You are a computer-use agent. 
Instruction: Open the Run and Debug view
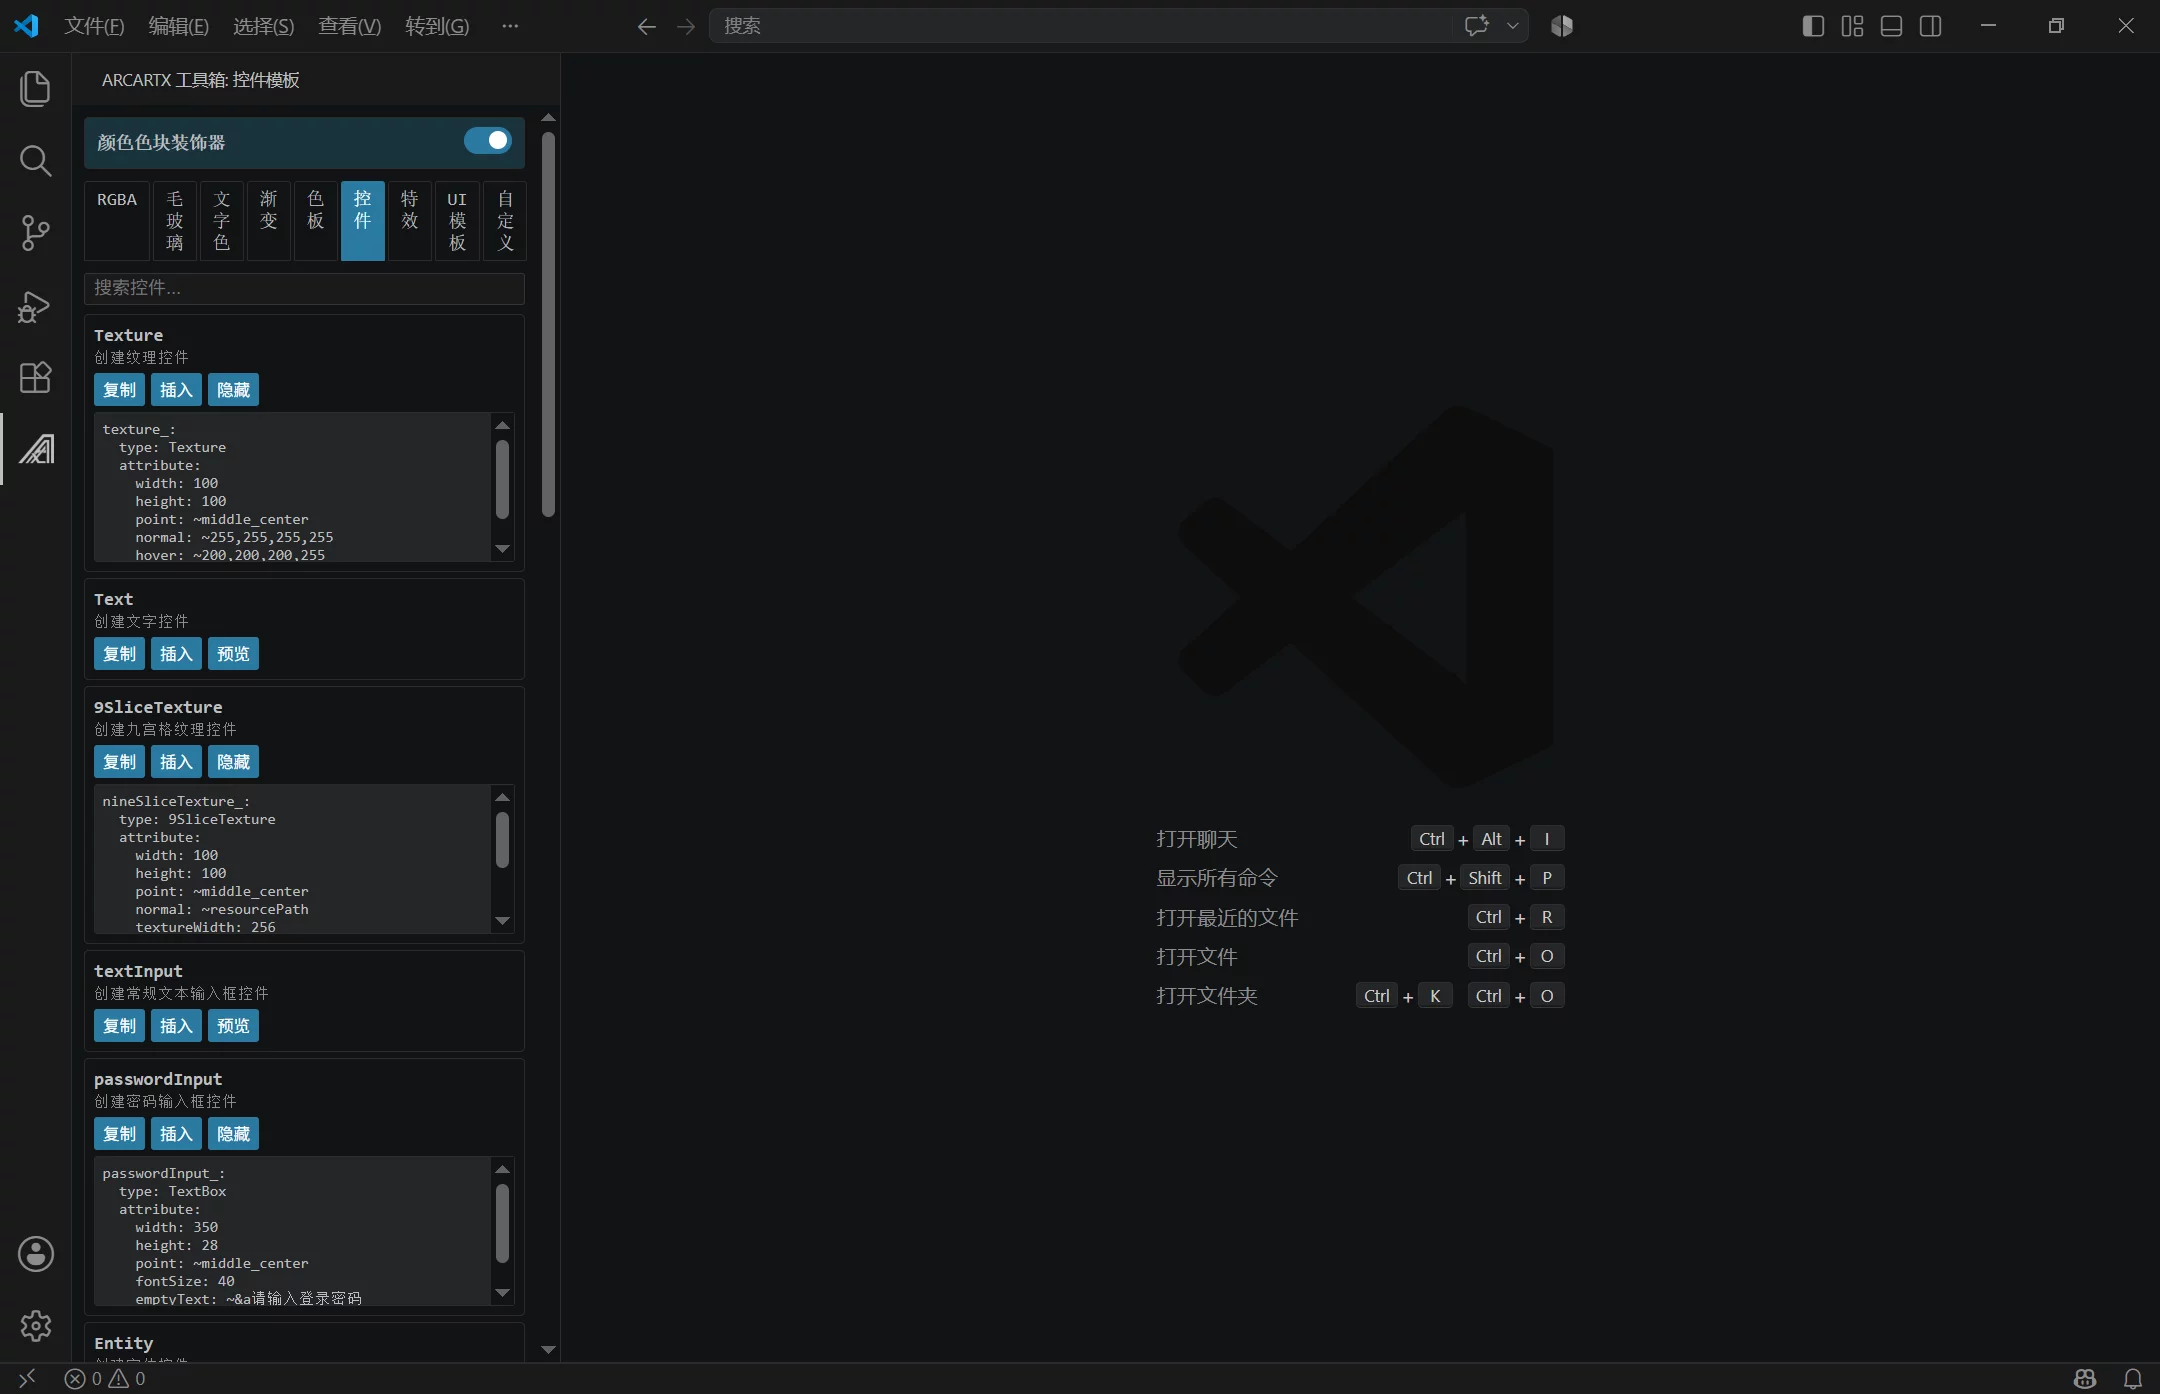tap(35, 305)
